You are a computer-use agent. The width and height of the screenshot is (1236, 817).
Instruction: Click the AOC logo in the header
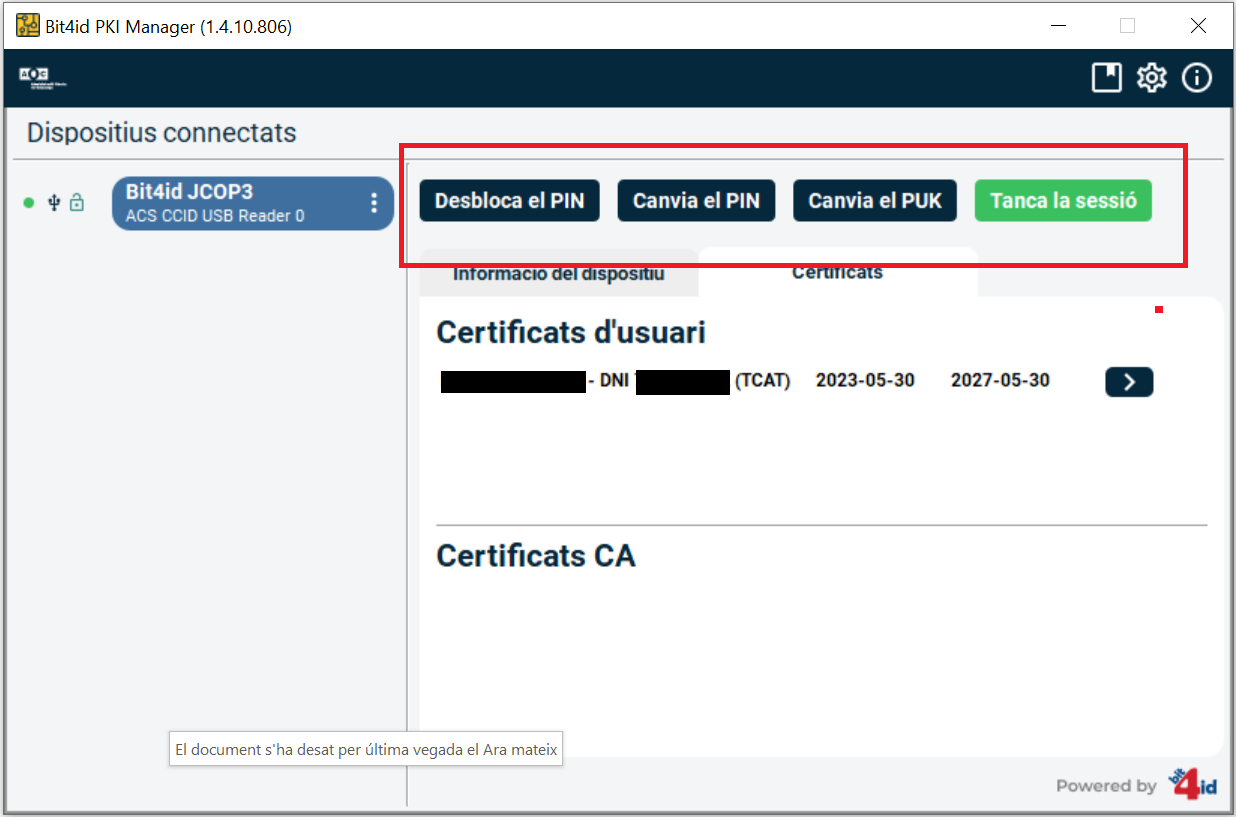tap(42, 78)
